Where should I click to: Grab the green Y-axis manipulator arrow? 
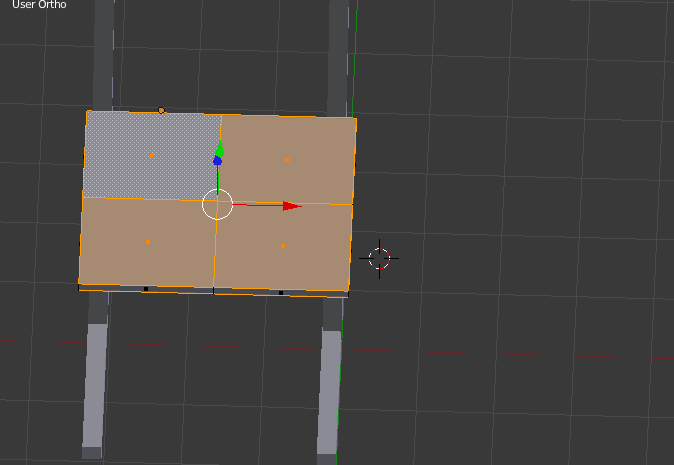tap(220, 149)
